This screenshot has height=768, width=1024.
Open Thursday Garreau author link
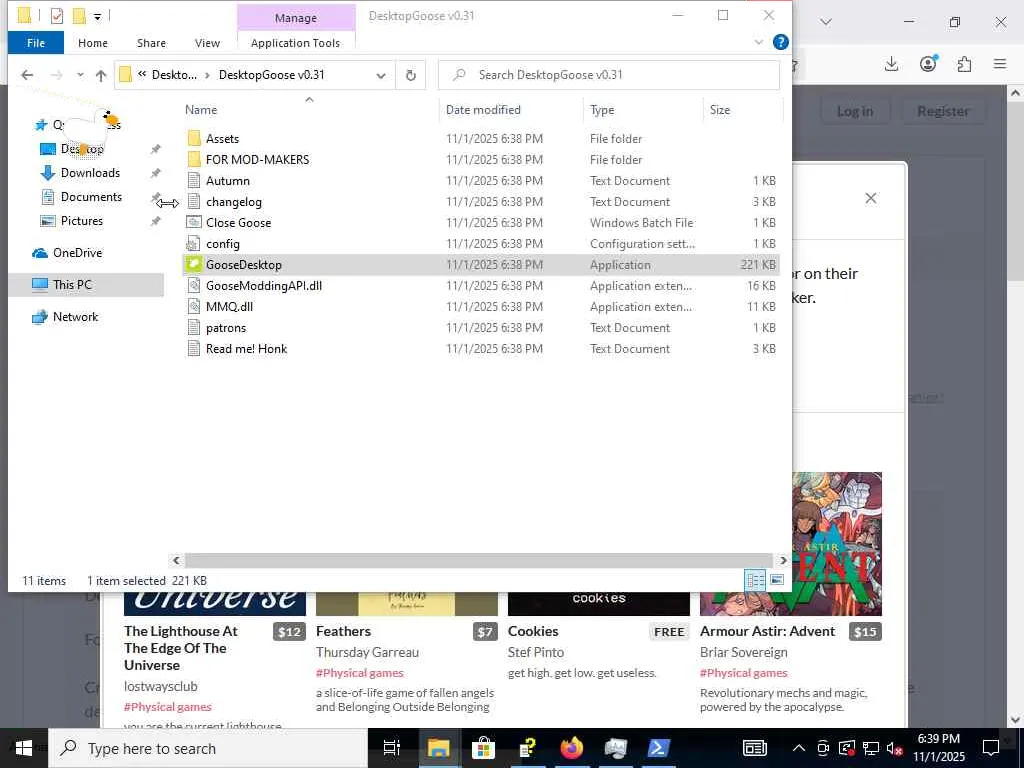(367, 652)
